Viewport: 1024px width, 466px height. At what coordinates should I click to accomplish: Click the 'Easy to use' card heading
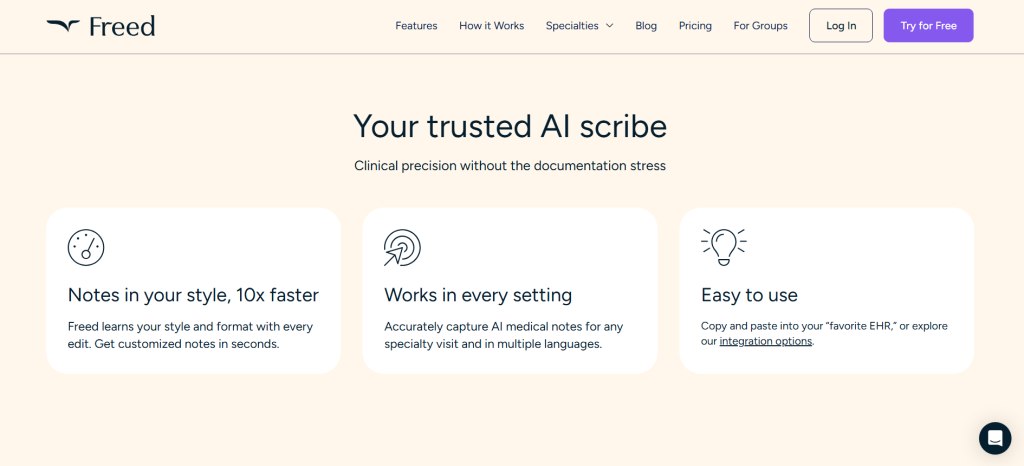point(749,295)
